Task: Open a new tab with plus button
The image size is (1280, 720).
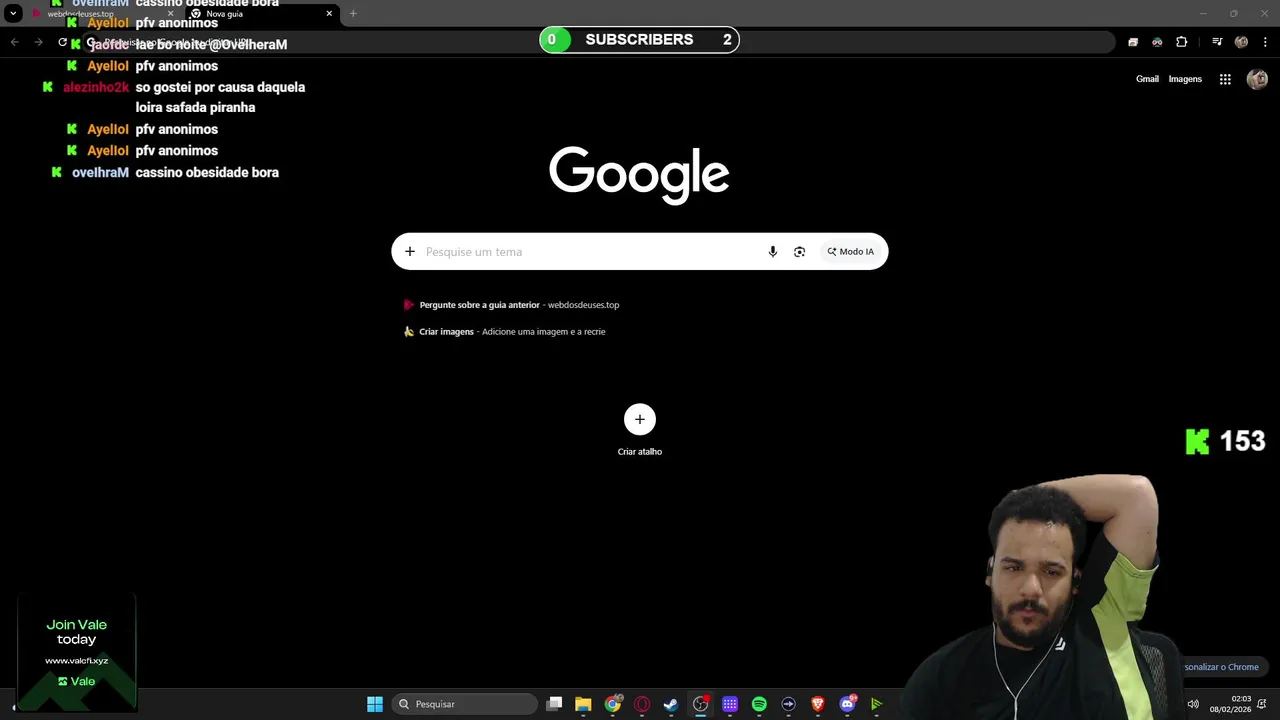Action: click(353, 14)
